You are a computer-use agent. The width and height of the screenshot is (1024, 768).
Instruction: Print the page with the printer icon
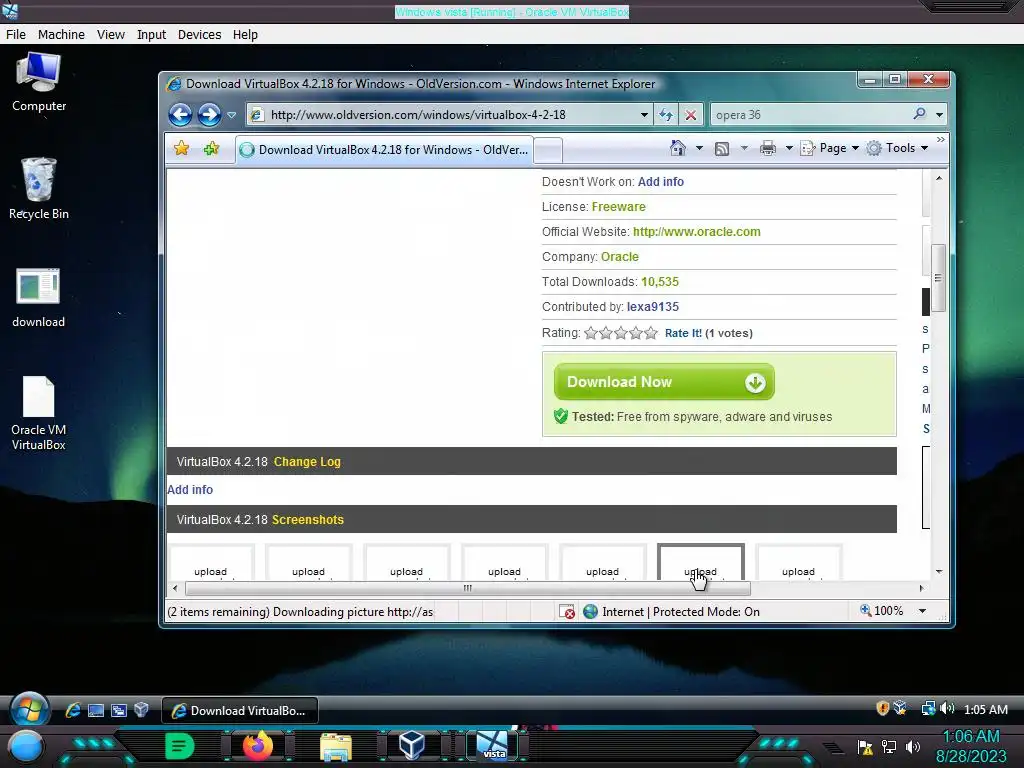point(768,148)
